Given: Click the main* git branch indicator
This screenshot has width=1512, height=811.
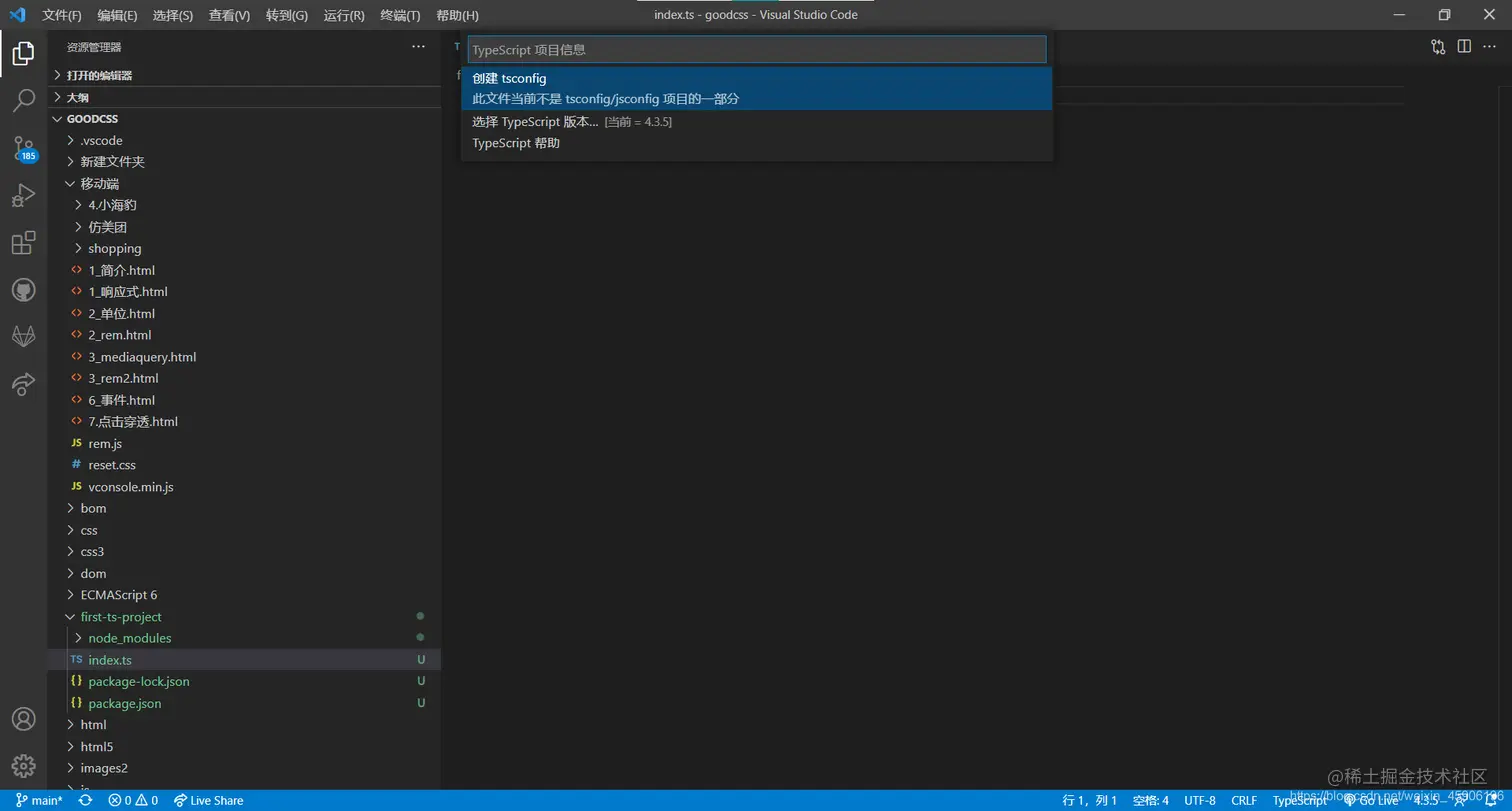Looking at the screenshot, I should [x=39, y=800].
